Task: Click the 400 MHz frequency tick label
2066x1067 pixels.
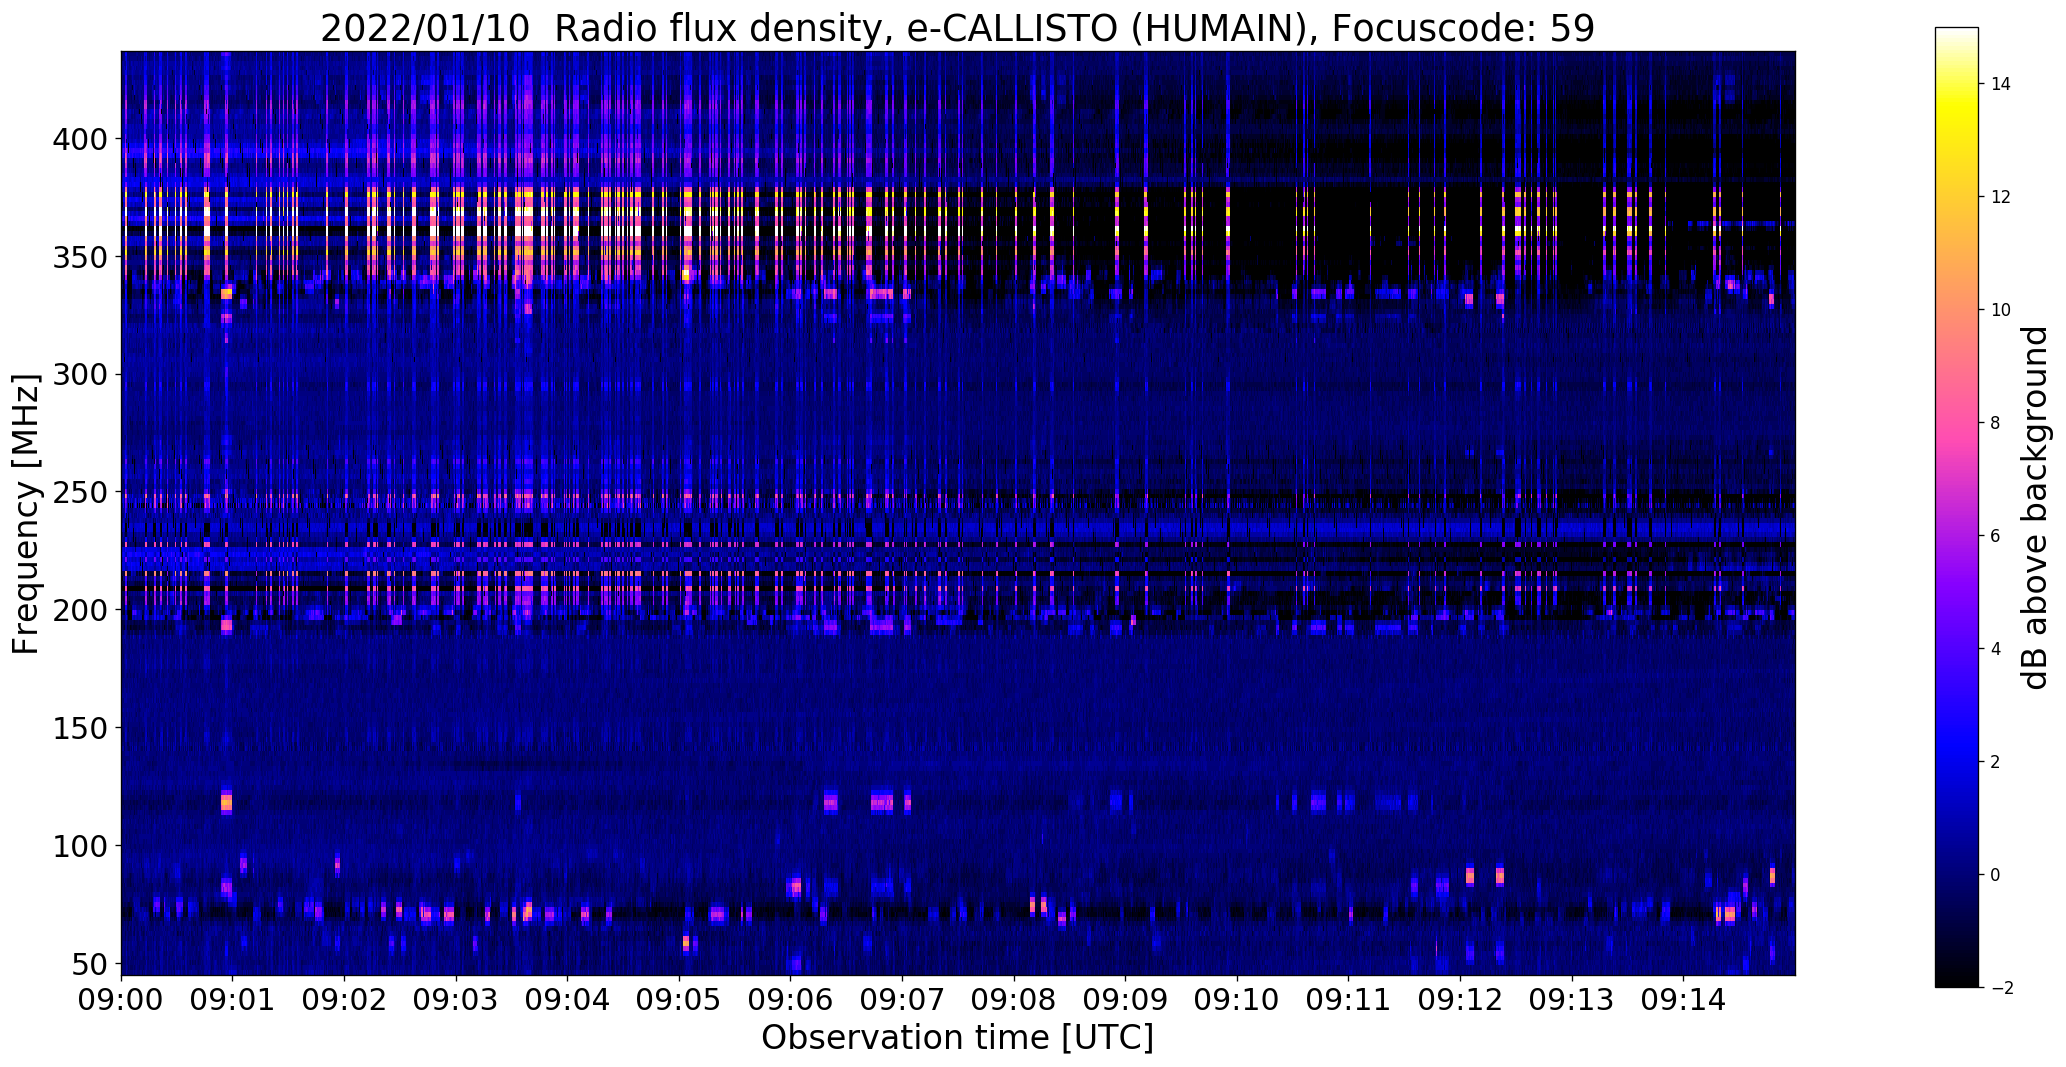Action: tap(82, 138)
